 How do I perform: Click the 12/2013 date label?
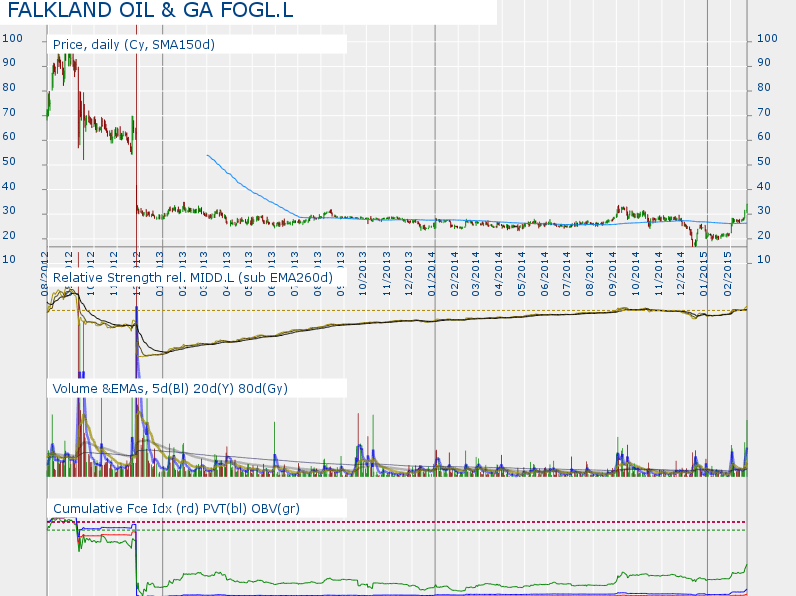click(x=409, y=274)
